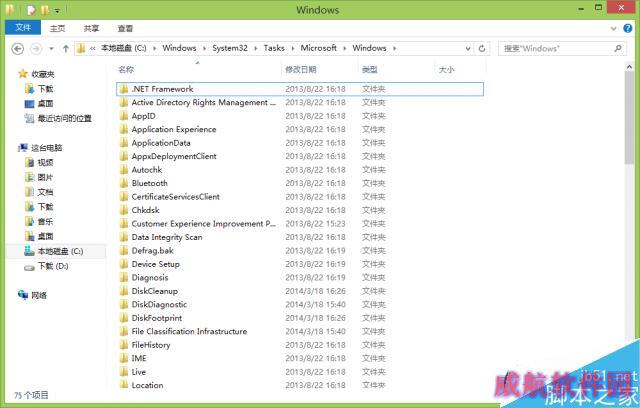
Task: Switch to the 主页 ribbon tab
Action: tap(58, 28)
